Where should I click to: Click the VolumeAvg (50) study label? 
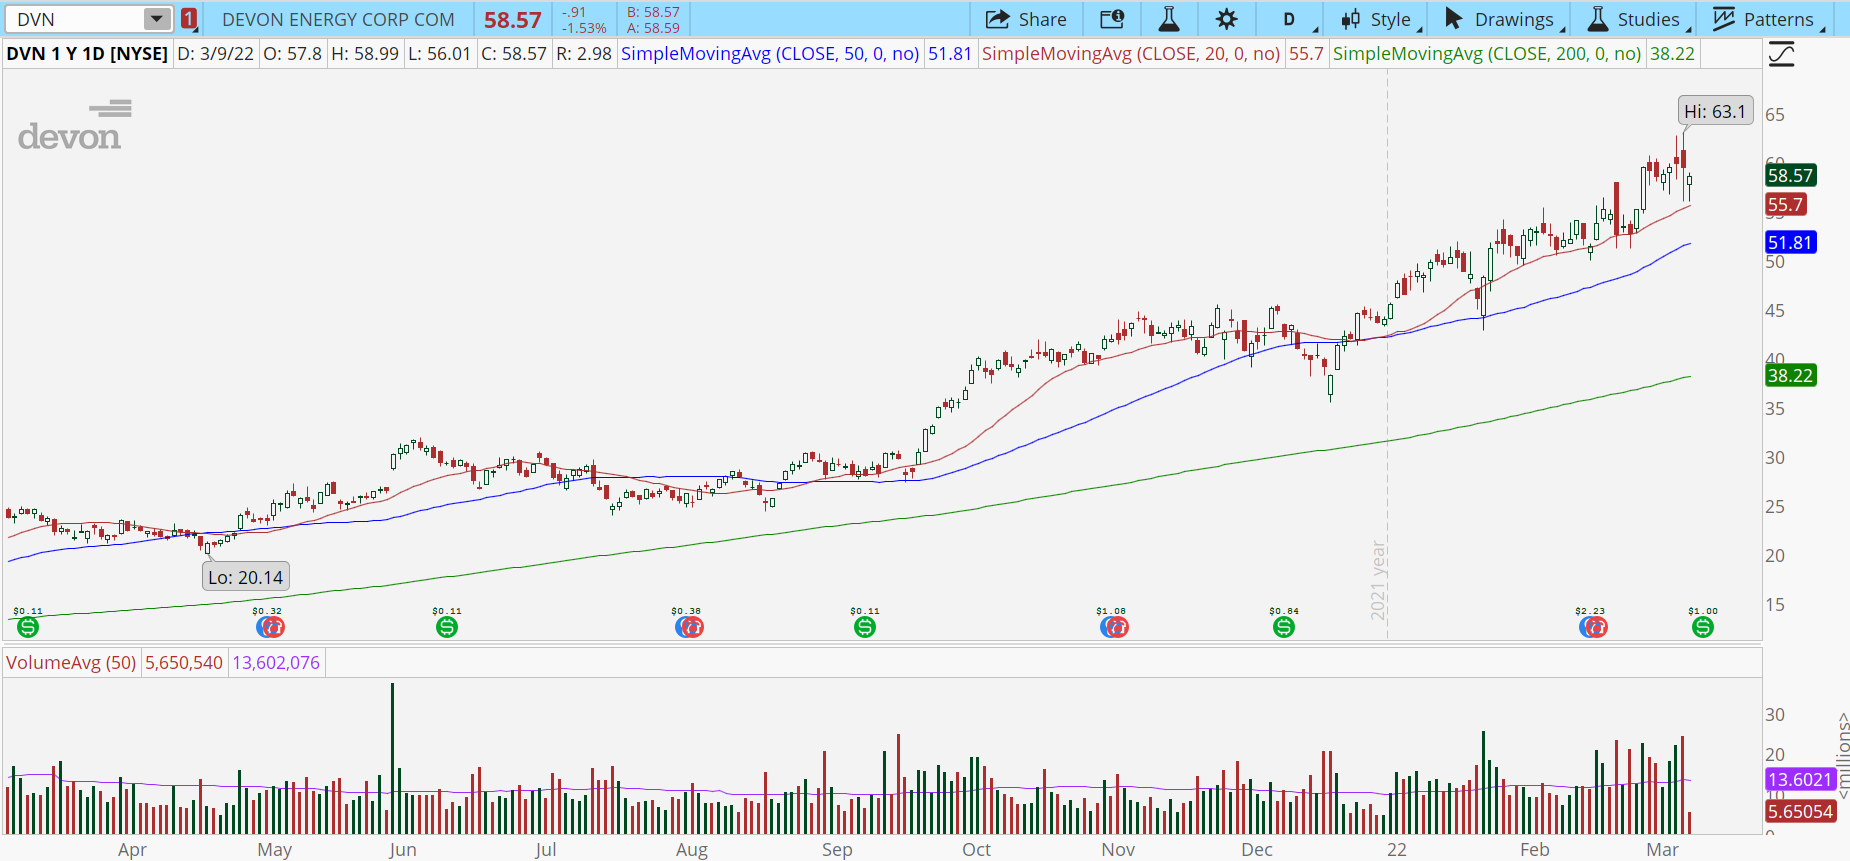(71, 663)
